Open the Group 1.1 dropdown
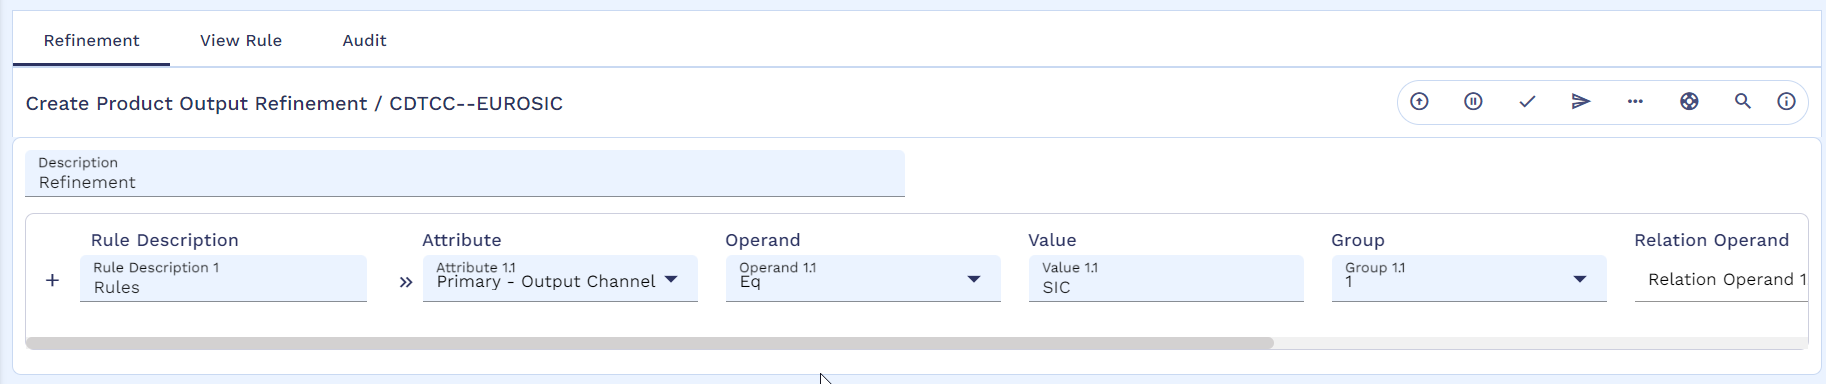The width and height of the screenshot is (1826, 384). point(1469,278)
